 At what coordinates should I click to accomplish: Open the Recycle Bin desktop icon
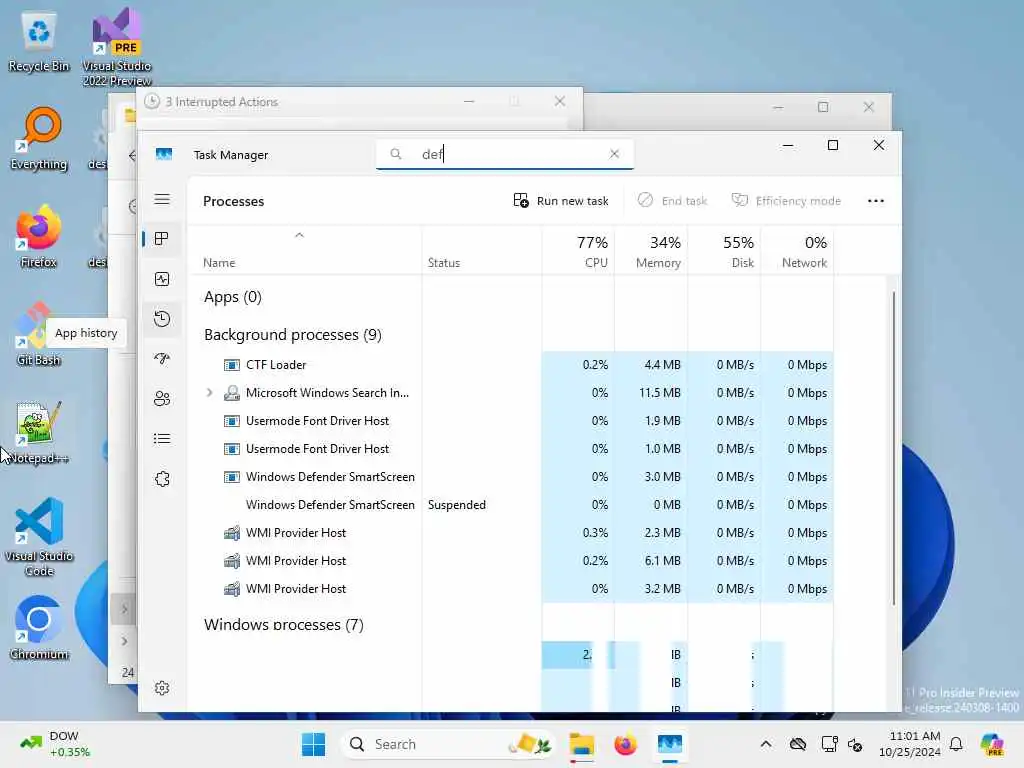pos(39,42)
